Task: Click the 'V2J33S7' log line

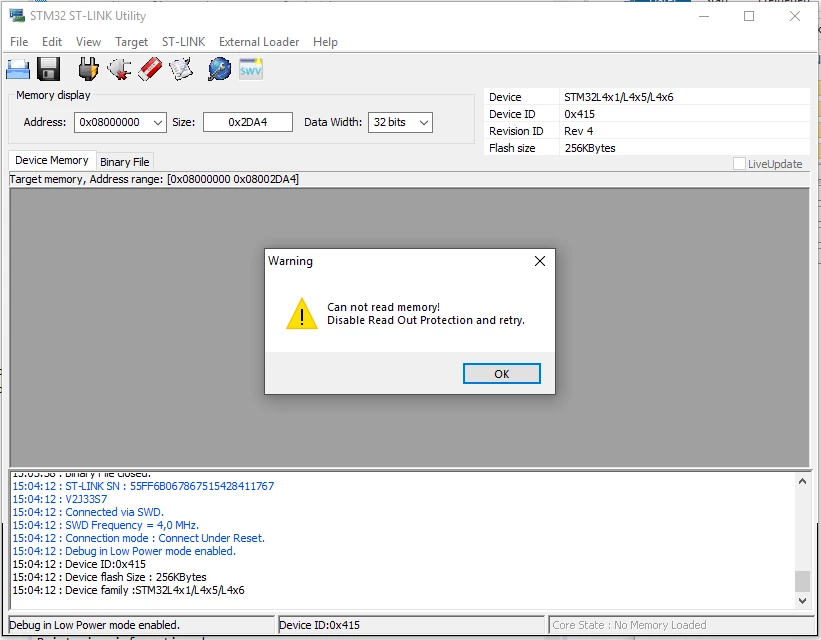Action: point(60,499)
